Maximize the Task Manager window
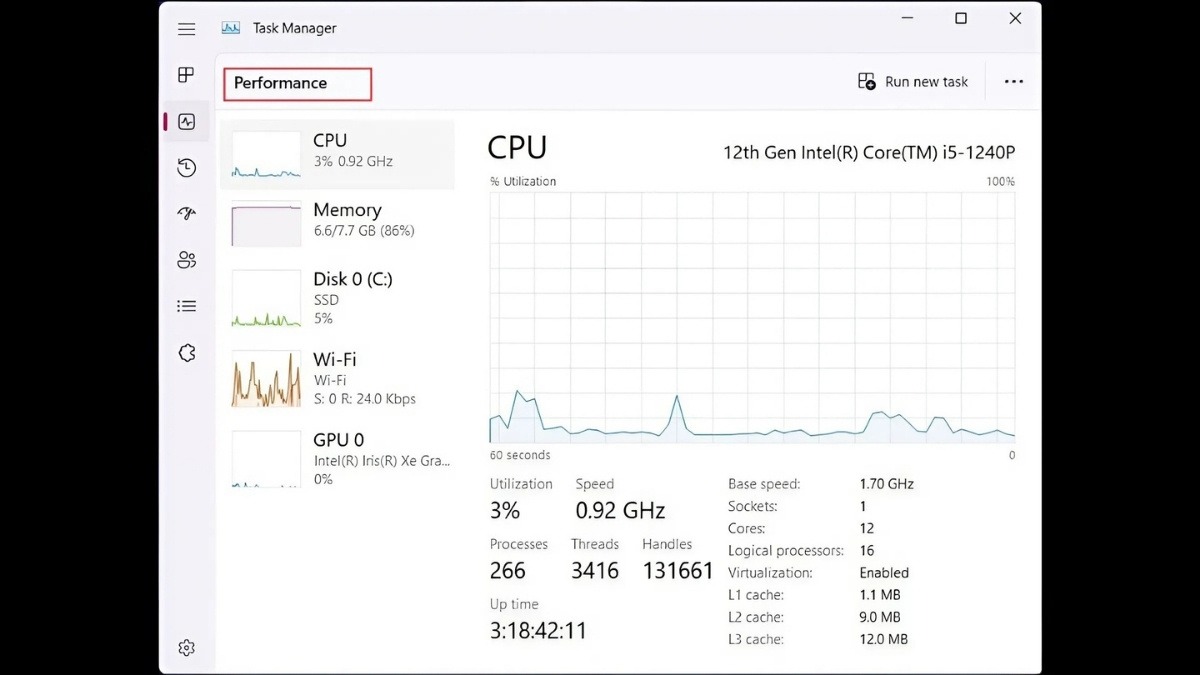The width and height of the screenshot is (1200, 675). [961, 19]
